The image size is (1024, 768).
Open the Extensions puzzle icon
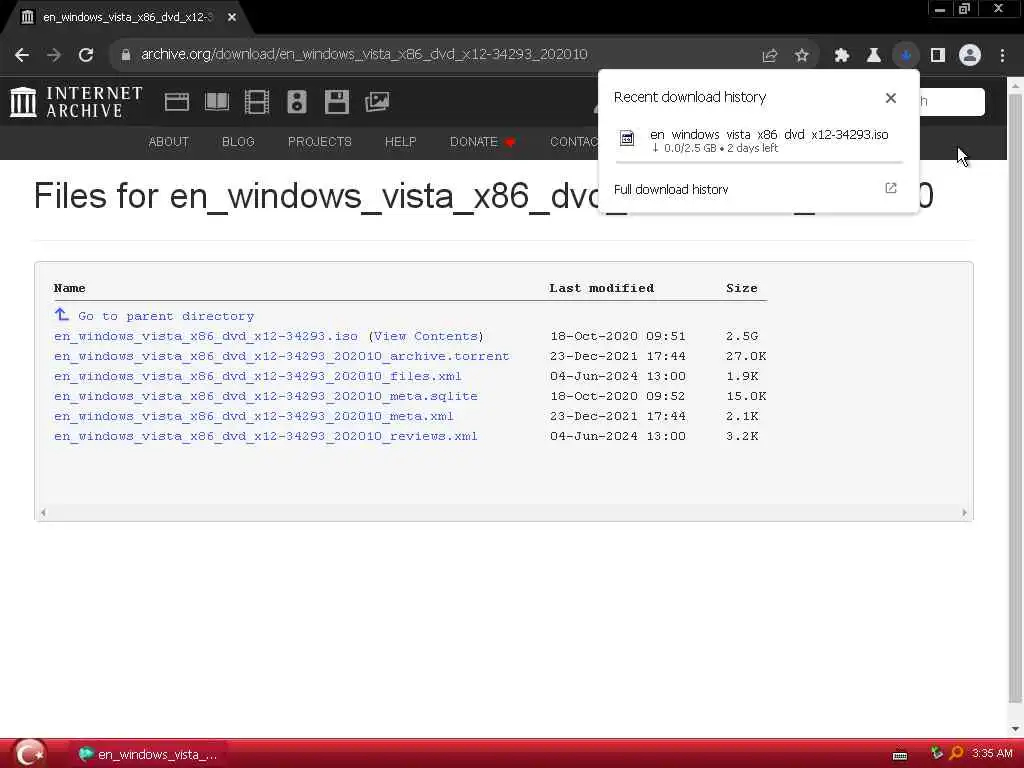pyautogui.click(x=842, y=56)
